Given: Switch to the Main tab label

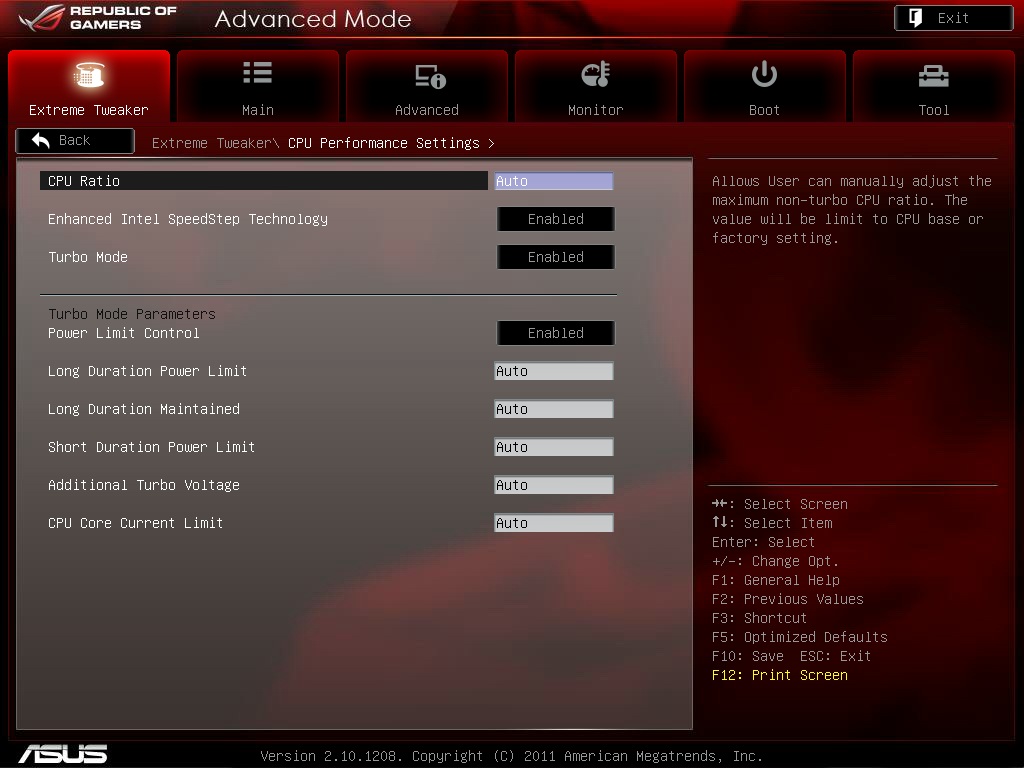Looking at the screenshot, I should [258, 110].
